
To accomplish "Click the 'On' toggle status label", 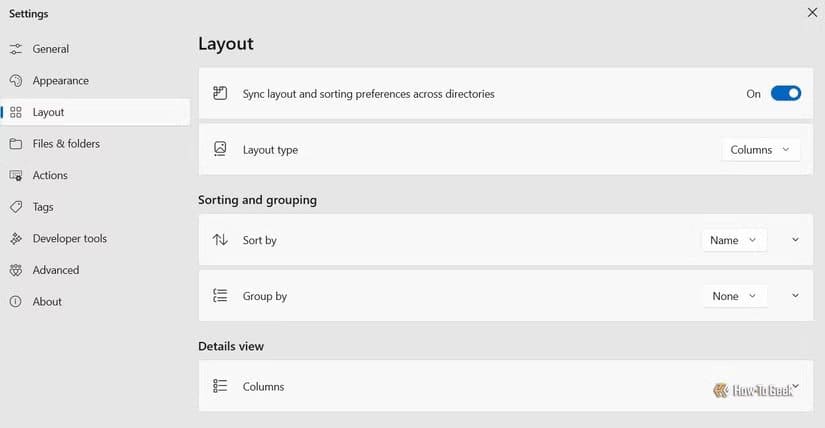I will pyautogui.click(x=753, y=94).
